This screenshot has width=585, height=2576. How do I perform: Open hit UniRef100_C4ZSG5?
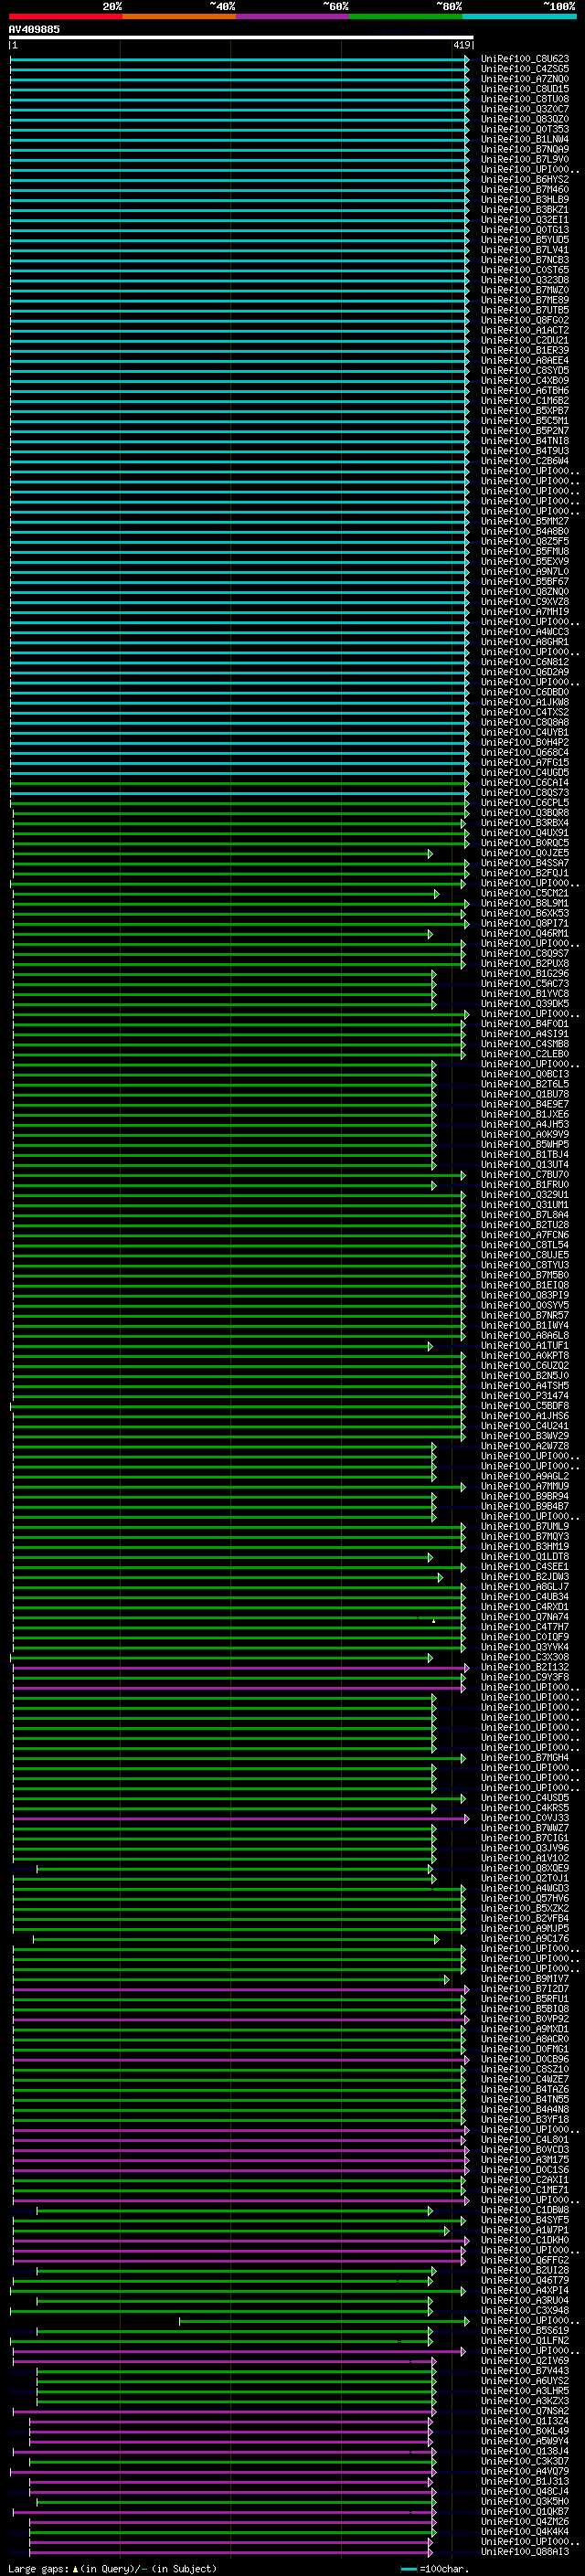click(525, 69)
